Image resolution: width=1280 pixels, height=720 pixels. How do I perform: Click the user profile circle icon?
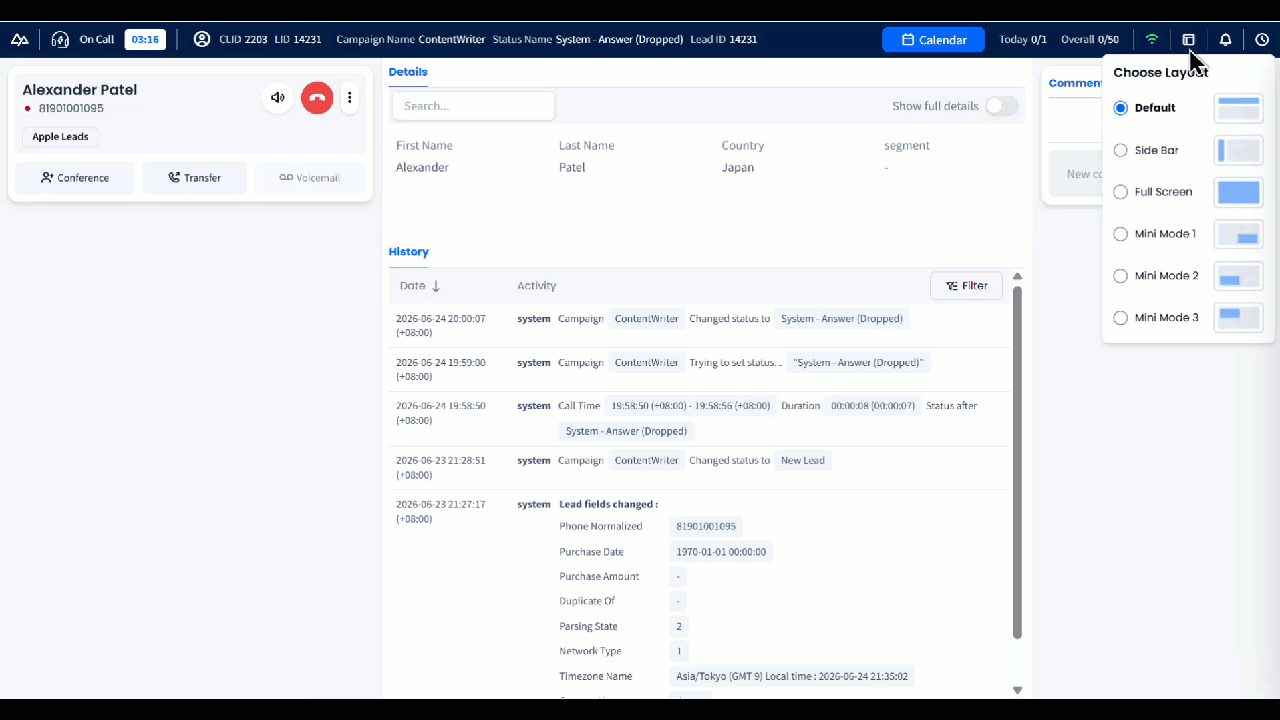(202, 39)
